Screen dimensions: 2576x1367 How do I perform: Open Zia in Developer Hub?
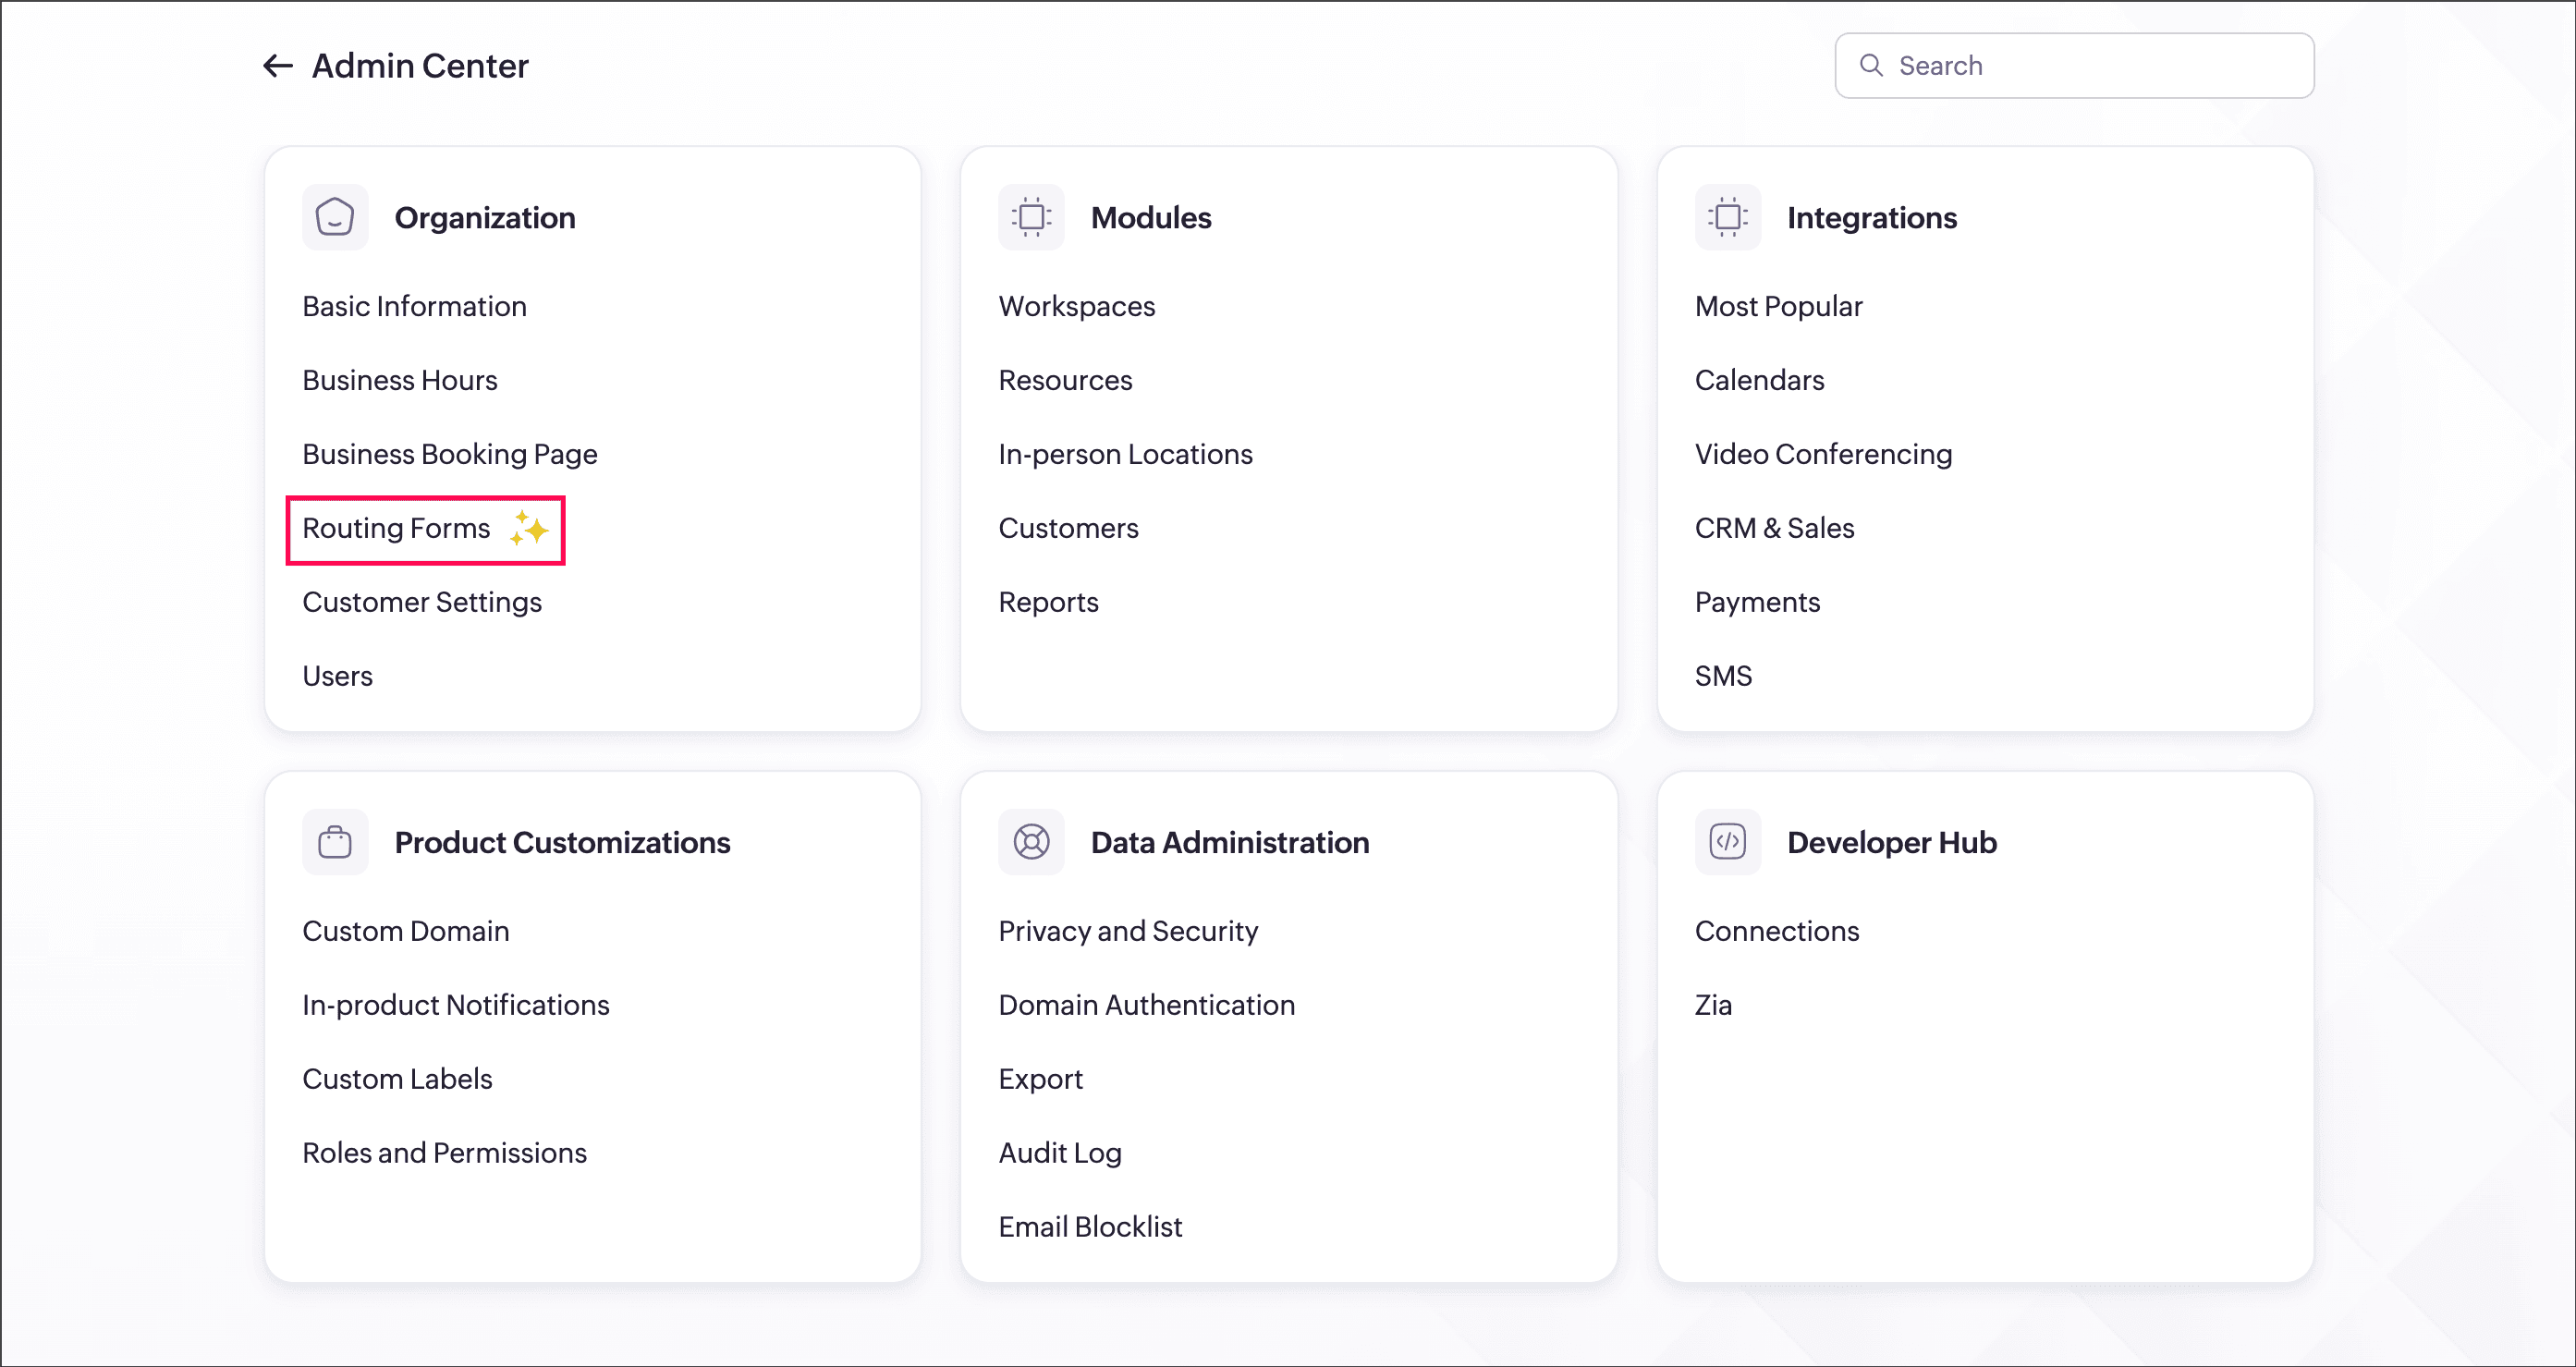(x=1713, y=1005)
